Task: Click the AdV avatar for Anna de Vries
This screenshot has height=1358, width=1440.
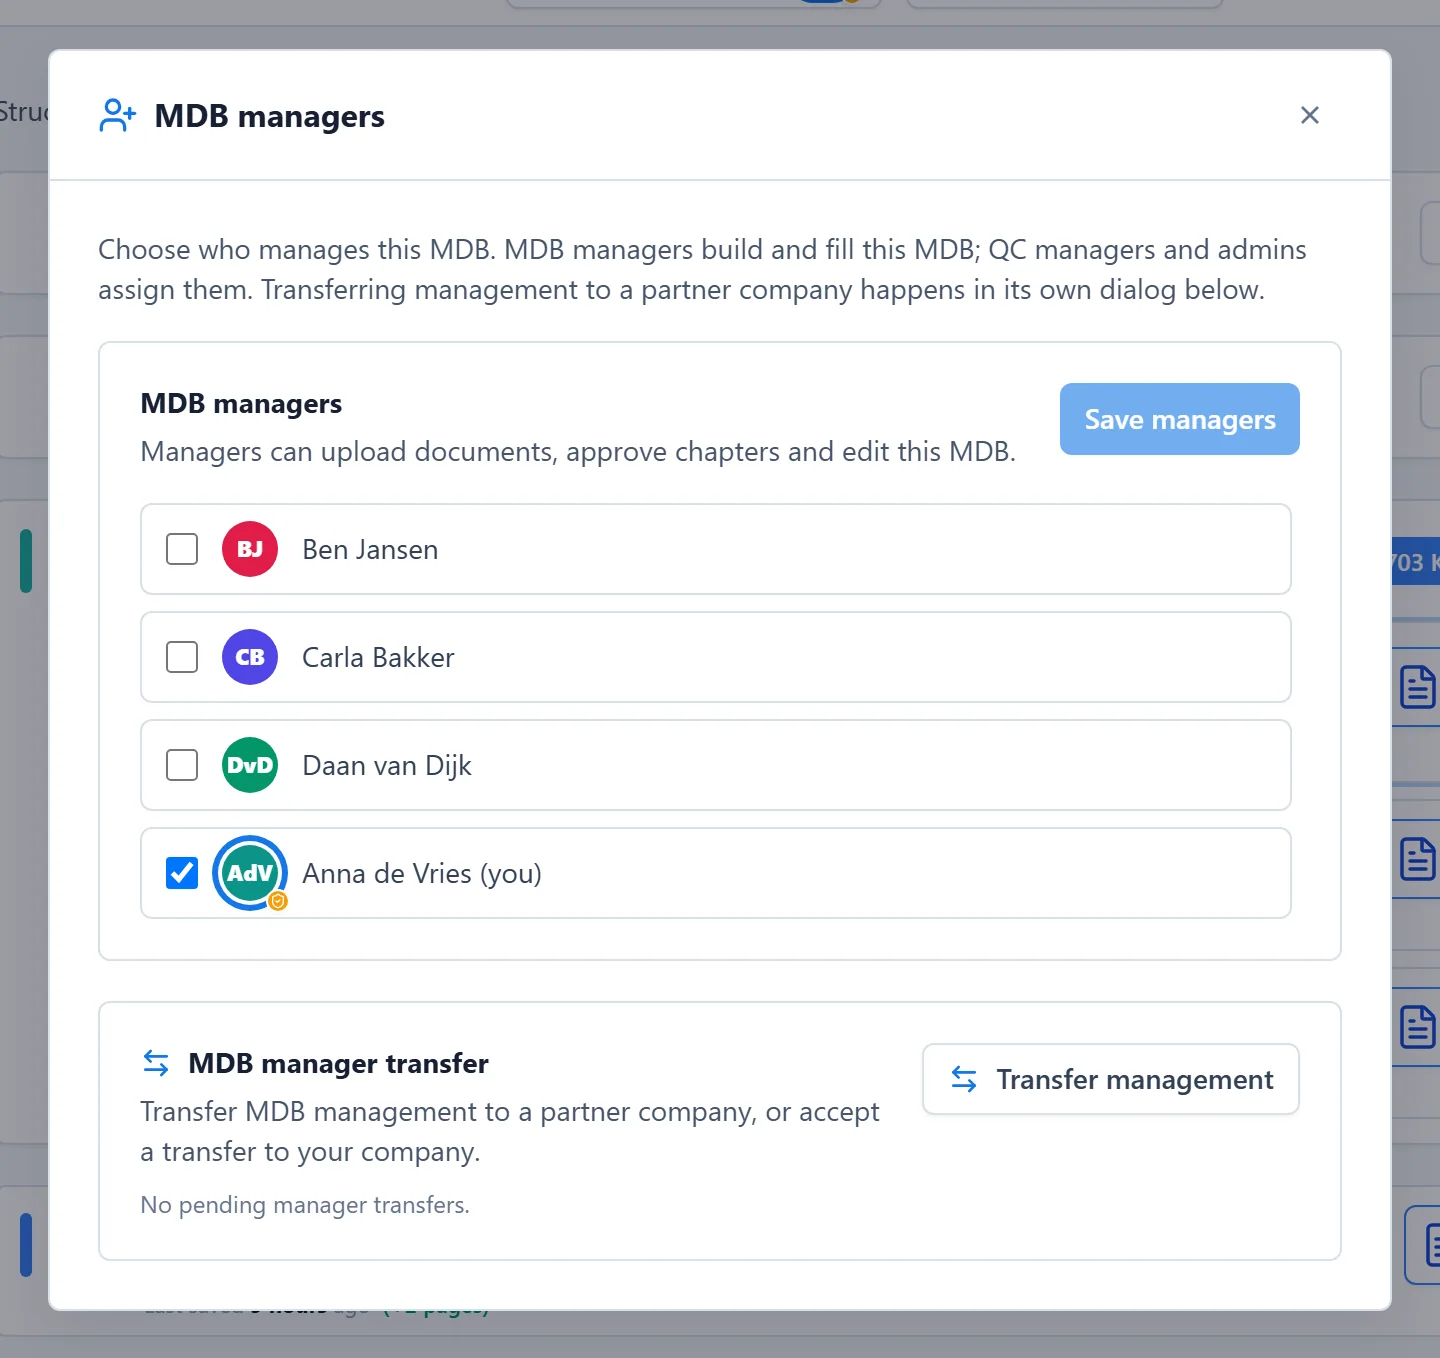Action: tap(250, 873)
